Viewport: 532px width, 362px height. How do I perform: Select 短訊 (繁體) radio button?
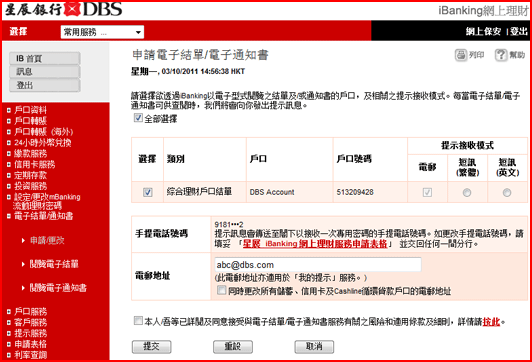tap(467, 193)
